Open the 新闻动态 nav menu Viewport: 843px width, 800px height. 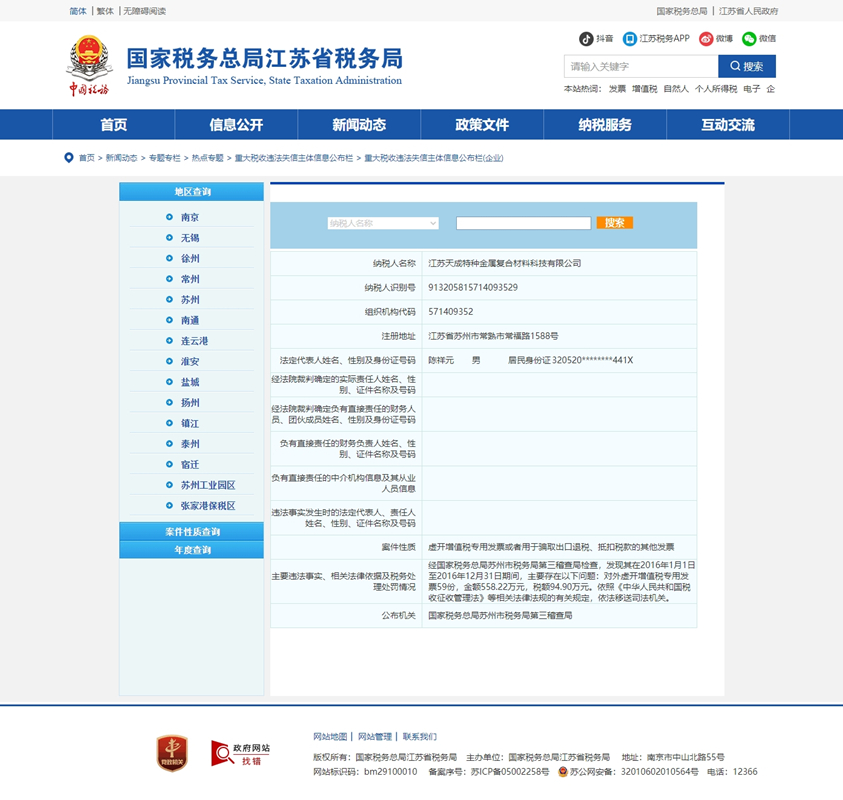coord(359,125)
